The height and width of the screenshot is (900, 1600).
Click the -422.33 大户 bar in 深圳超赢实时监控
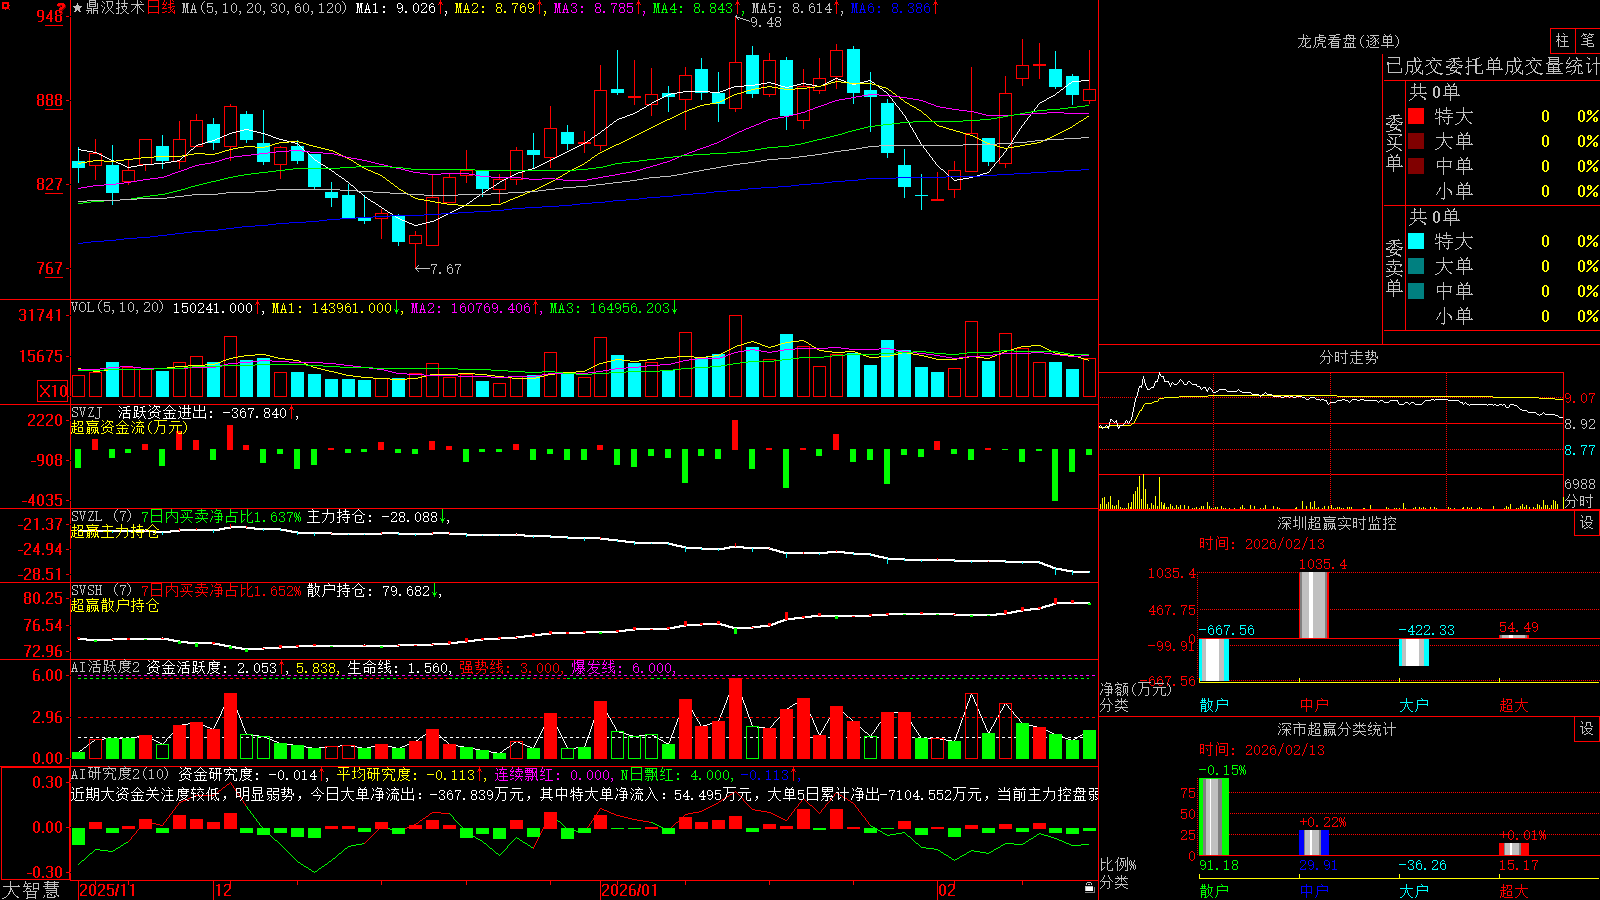point(1414,652)
